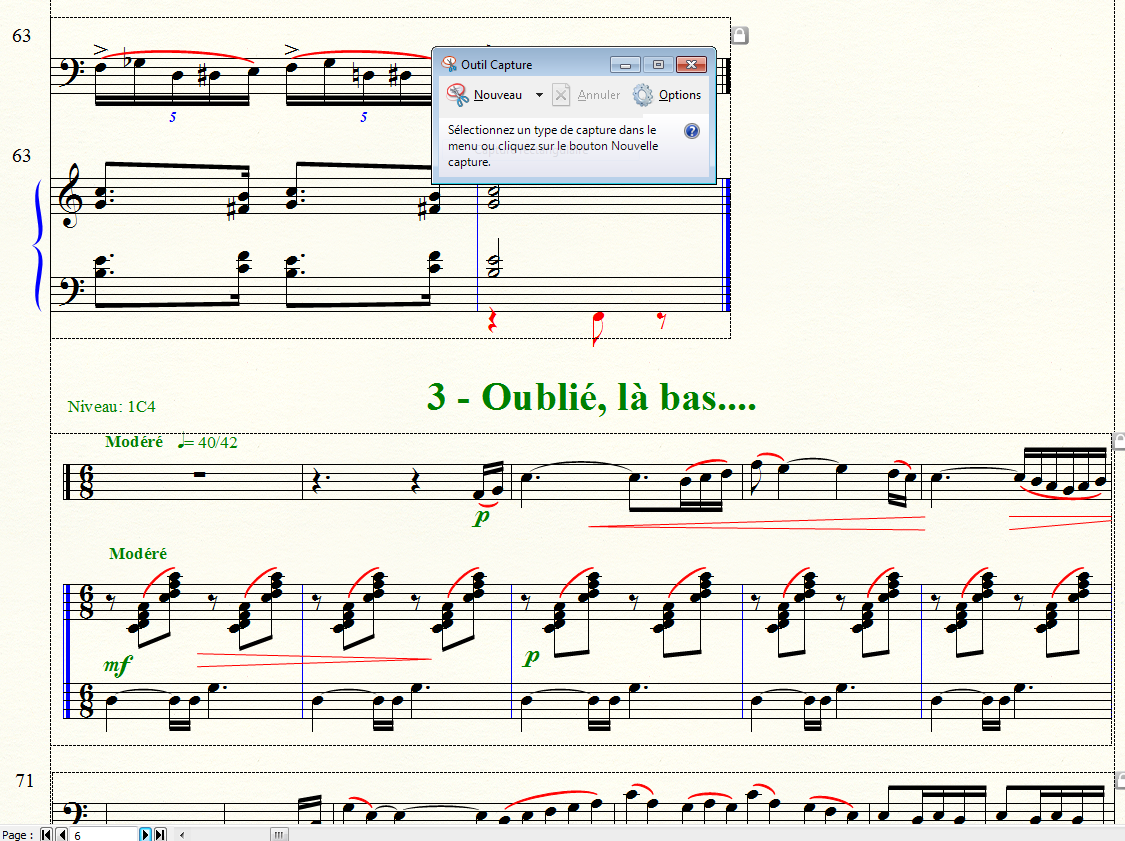Expand the Nouveau capture type dropdown arrow
1125x841 pixels.
click(x=539, y=95)
